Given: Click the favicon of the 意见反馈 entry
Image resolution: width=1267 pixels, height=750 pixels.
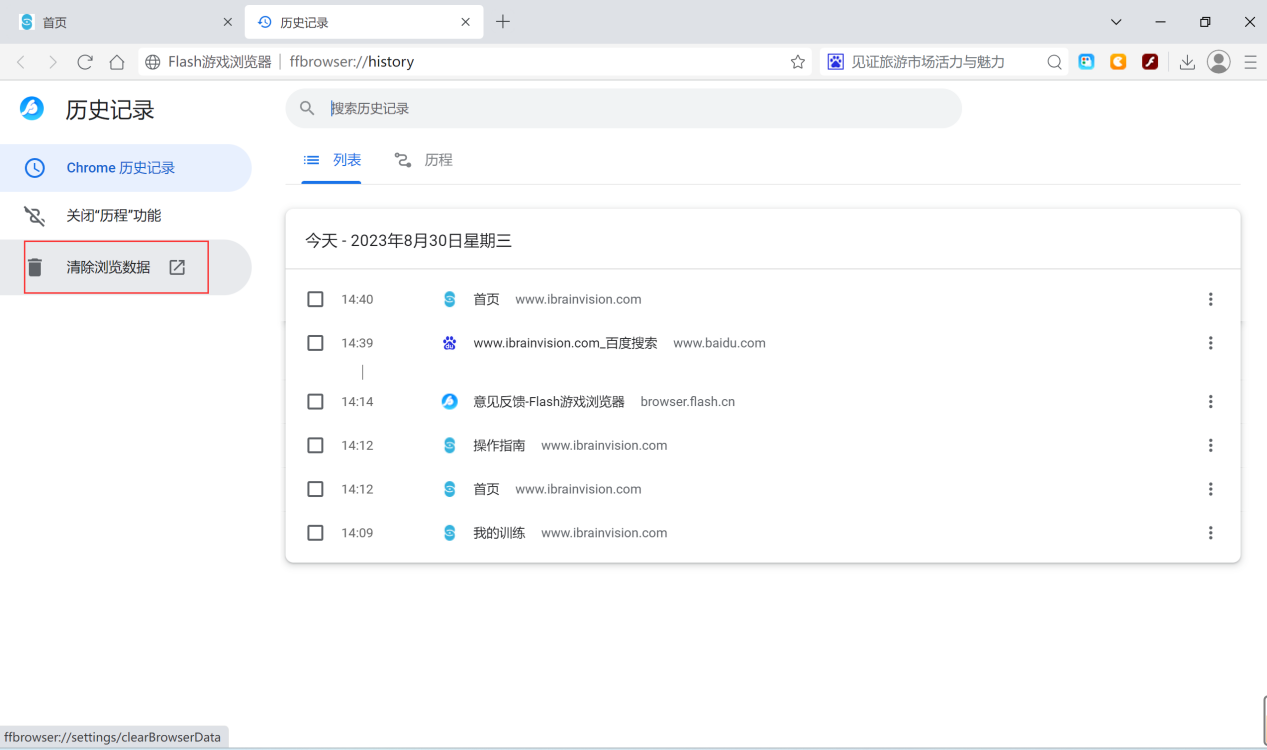Looking at the screenshot, I should coord(450,402).
